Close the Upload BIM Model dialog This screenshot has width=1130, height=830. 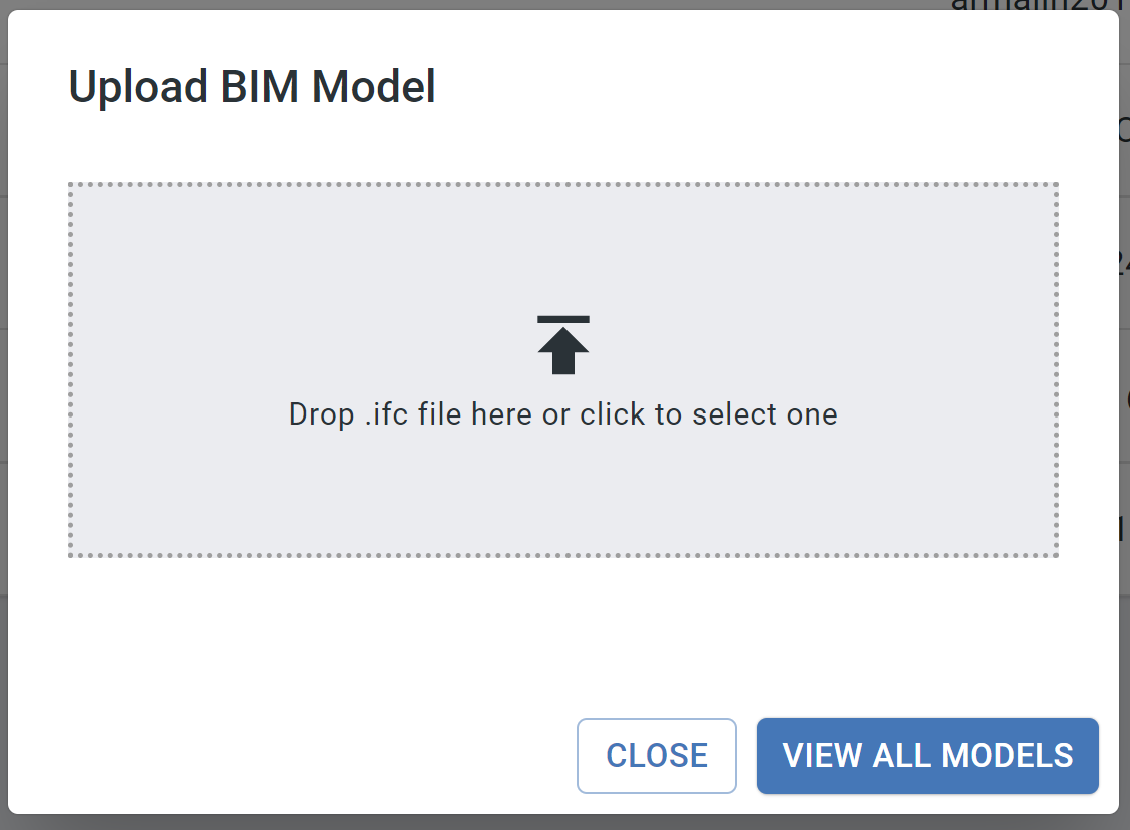657,756
